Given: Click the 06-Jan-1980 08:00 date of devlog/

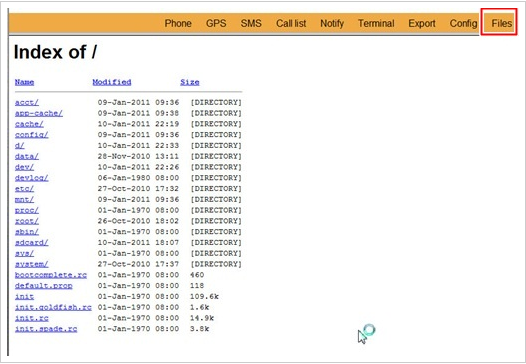Looking at the screenshot, I should [x=138, y=178].
